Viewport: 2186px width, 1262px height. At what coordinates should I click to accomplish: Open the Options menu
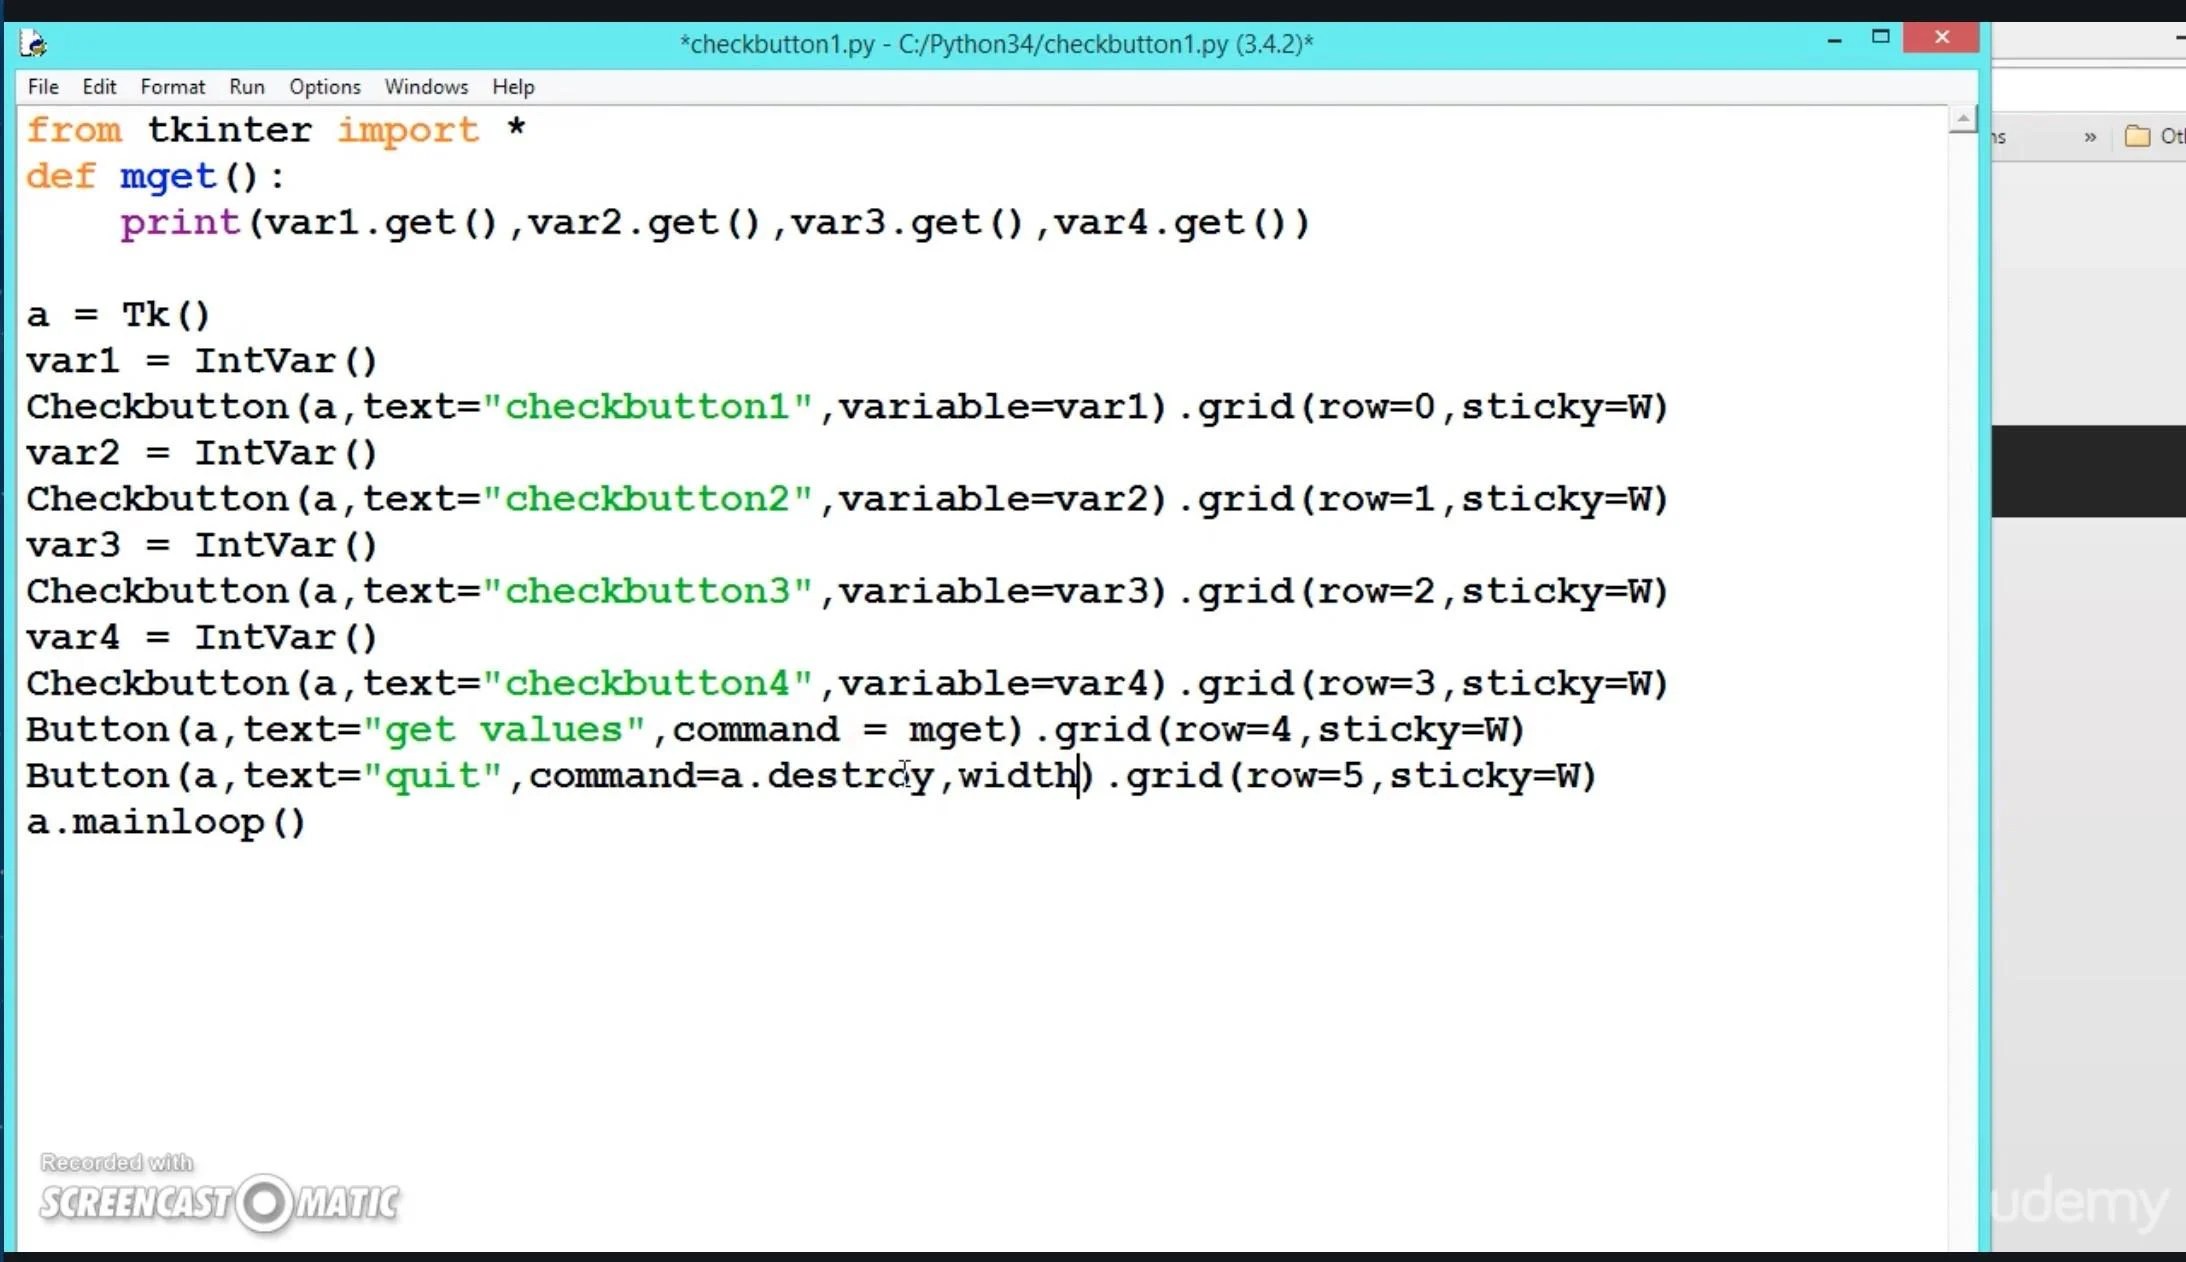pos(324,87)
